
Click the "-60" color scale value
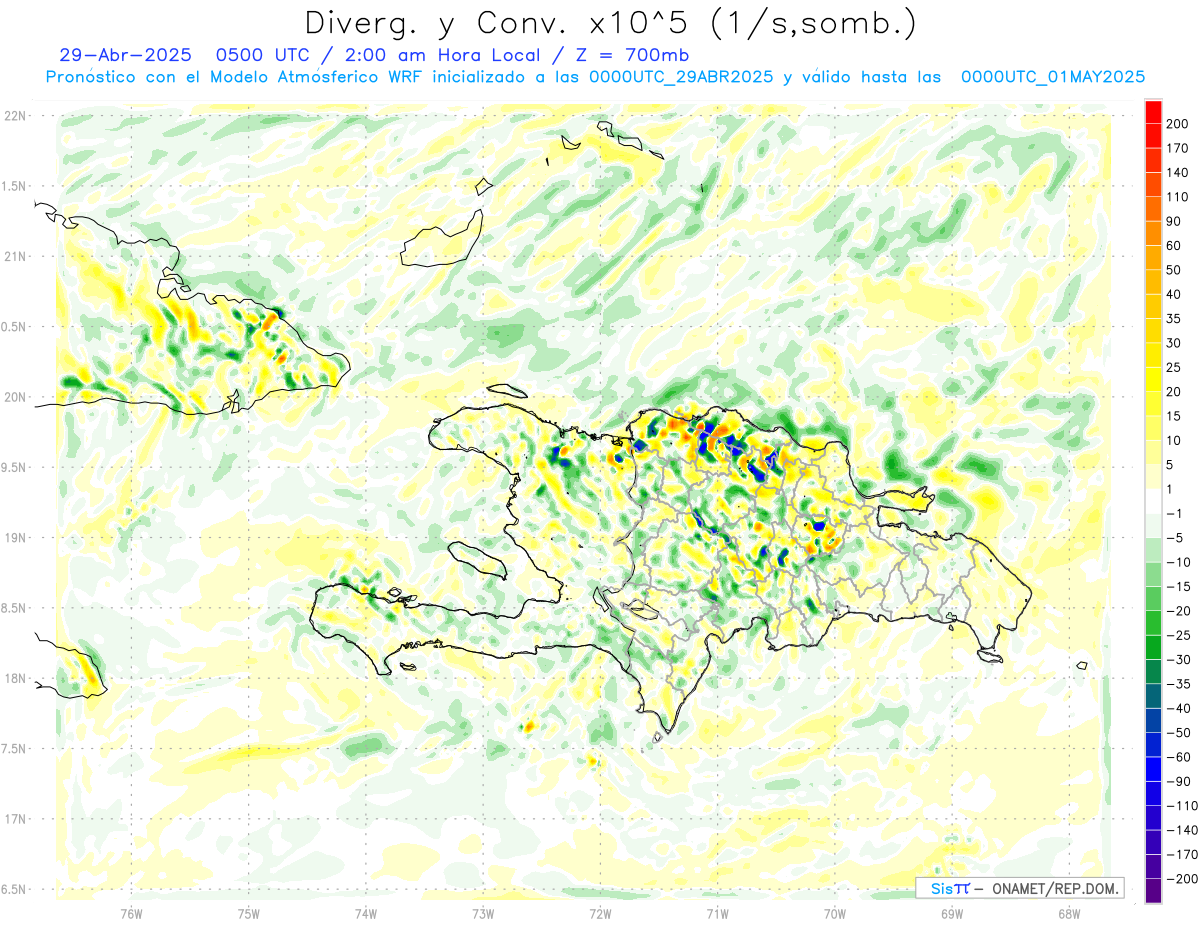(x=1179, y=757)
